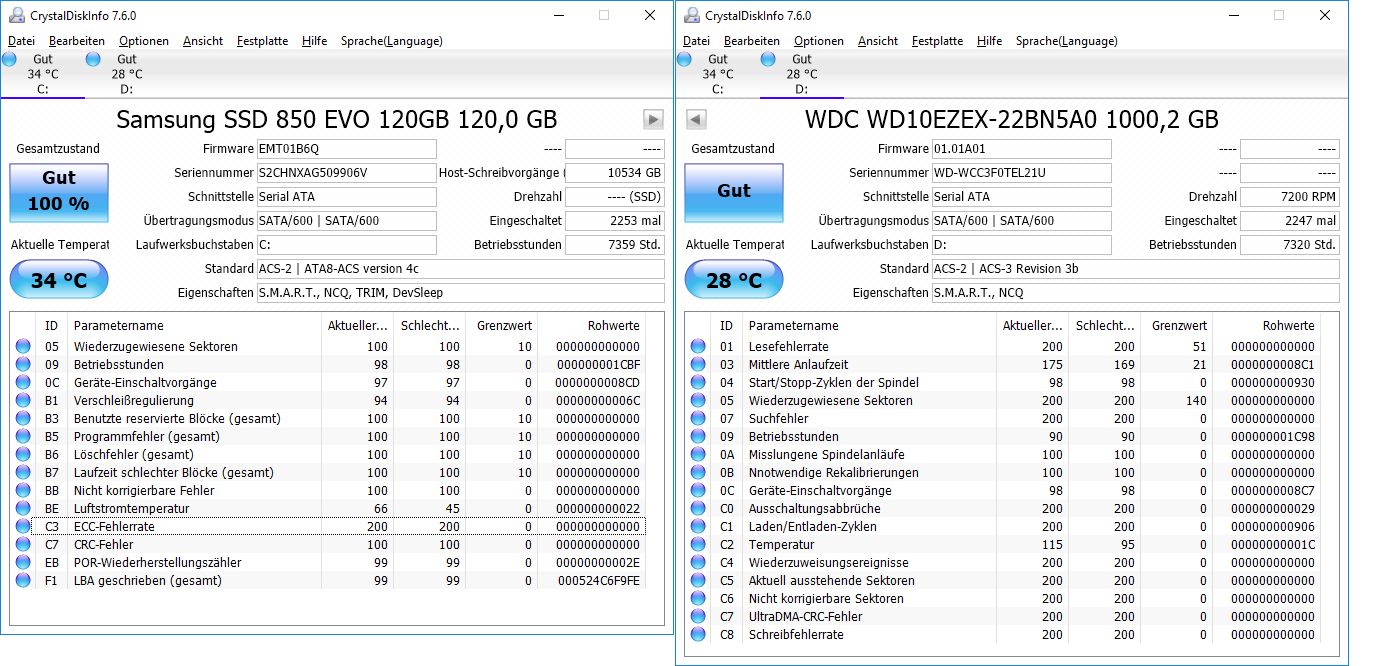The width and height of the screenshot is (1374, 666).
Task: Click status orb for Schreibfehlerrate row
Action: click(x=698, y=635)
